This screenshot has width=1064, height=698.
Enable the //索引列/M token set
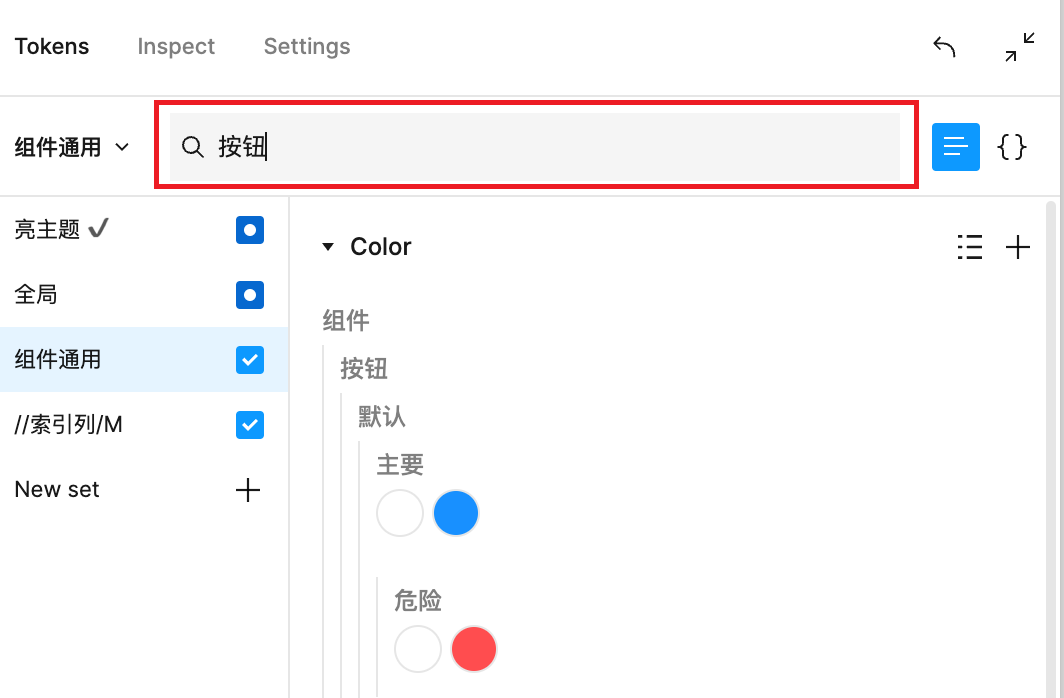[249, 424]
